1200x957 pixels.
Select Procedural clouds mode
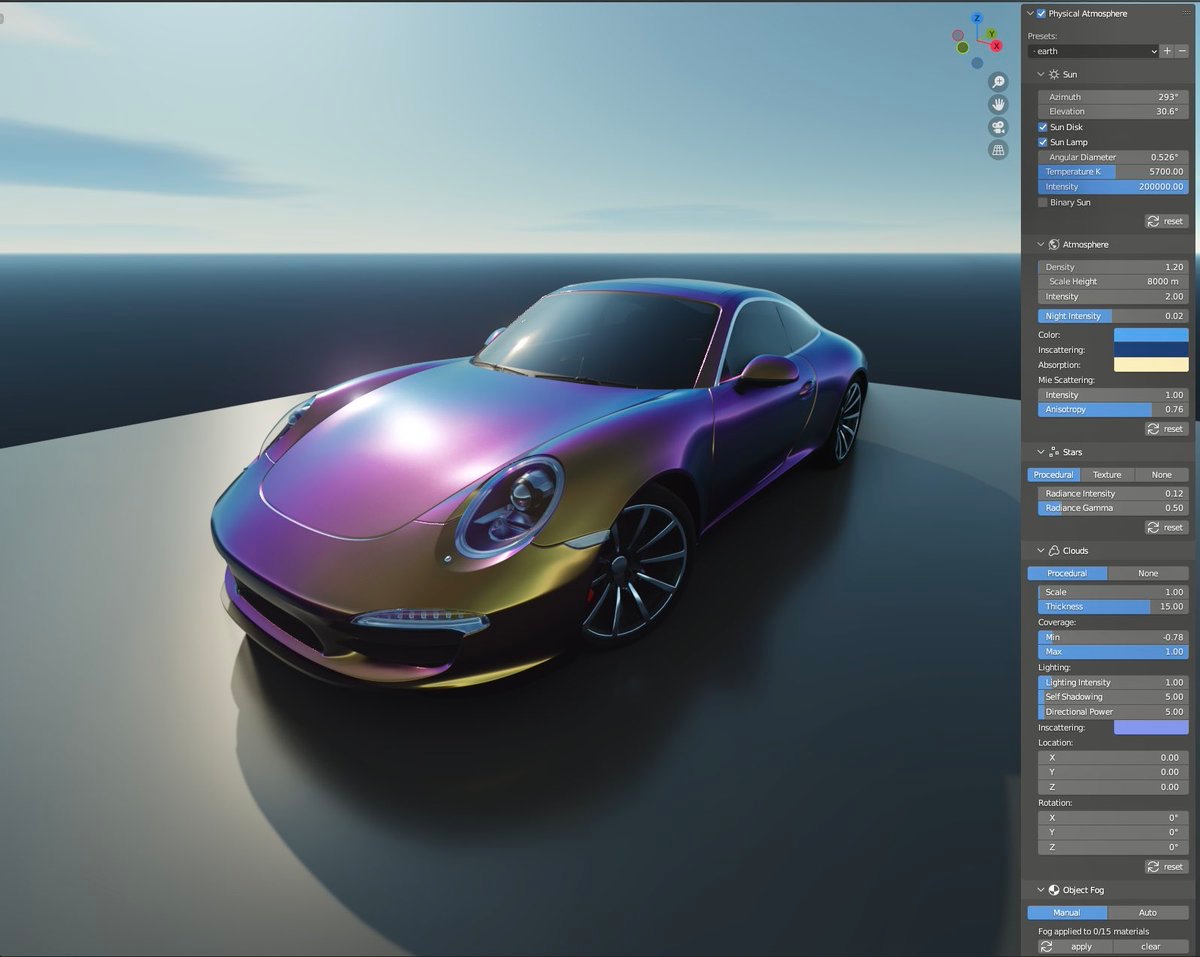tap(1067, 574)
